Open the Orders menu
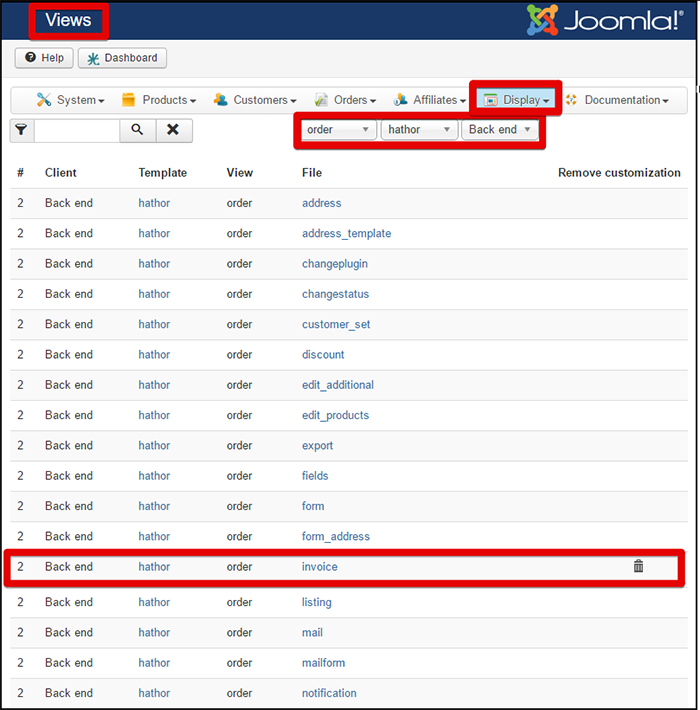Screen dimensions: 700x710 point(345,100)
